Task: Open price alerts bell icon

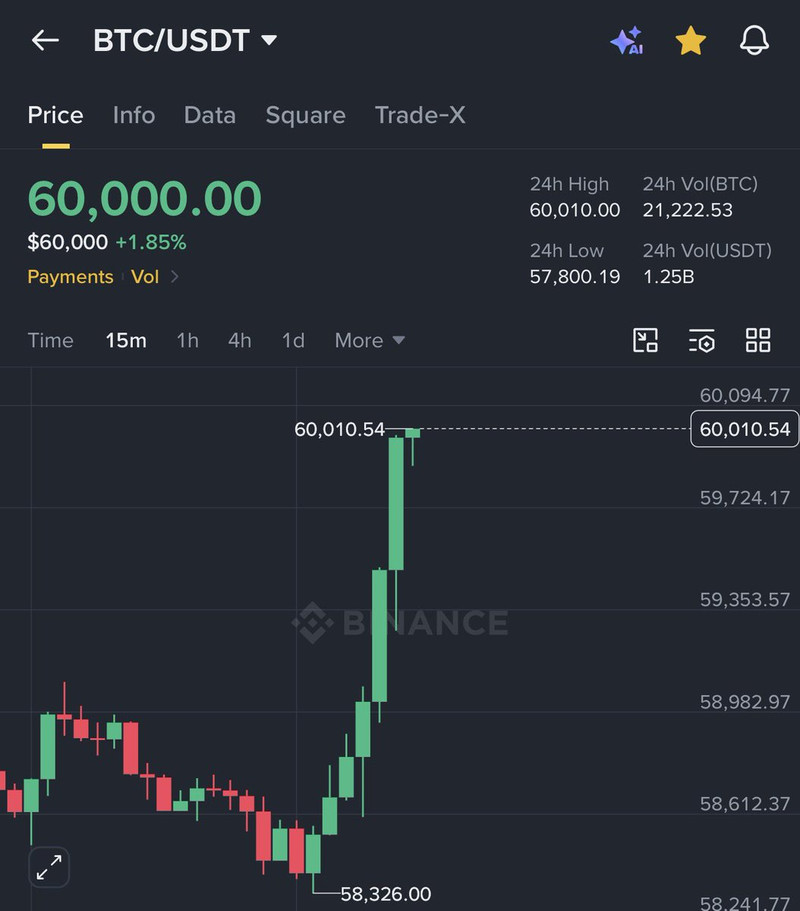Action: pyautogui.click(x=754, y=40)
